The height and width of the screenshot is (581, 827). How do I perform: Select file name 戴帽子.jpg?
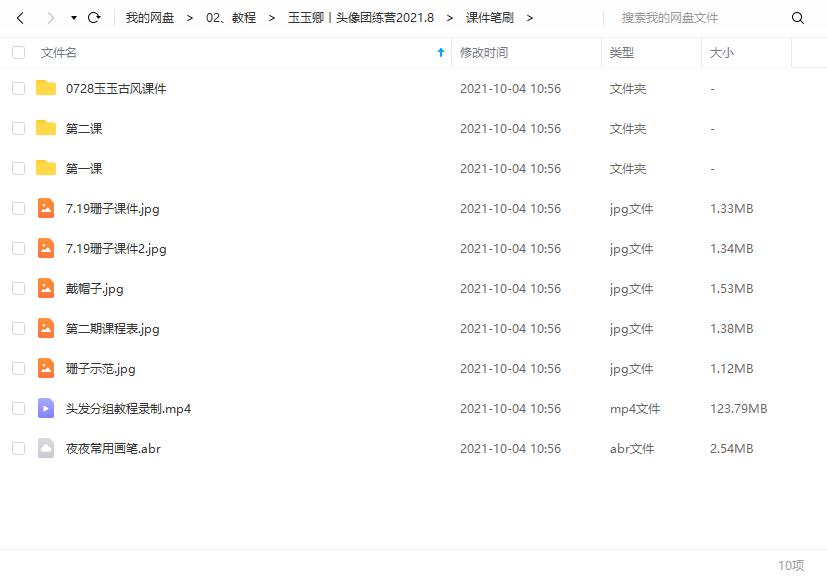(x=94, y=289)
